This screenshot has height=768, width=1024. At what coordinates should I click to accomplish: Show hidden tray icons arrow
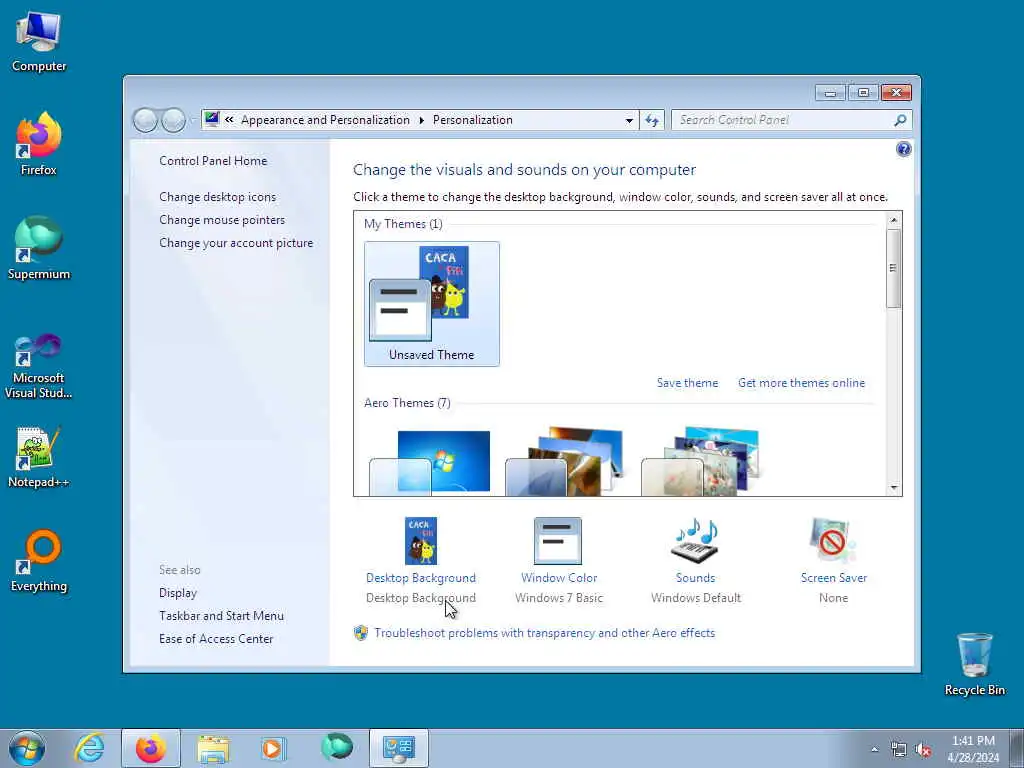(x=874, y=750)
